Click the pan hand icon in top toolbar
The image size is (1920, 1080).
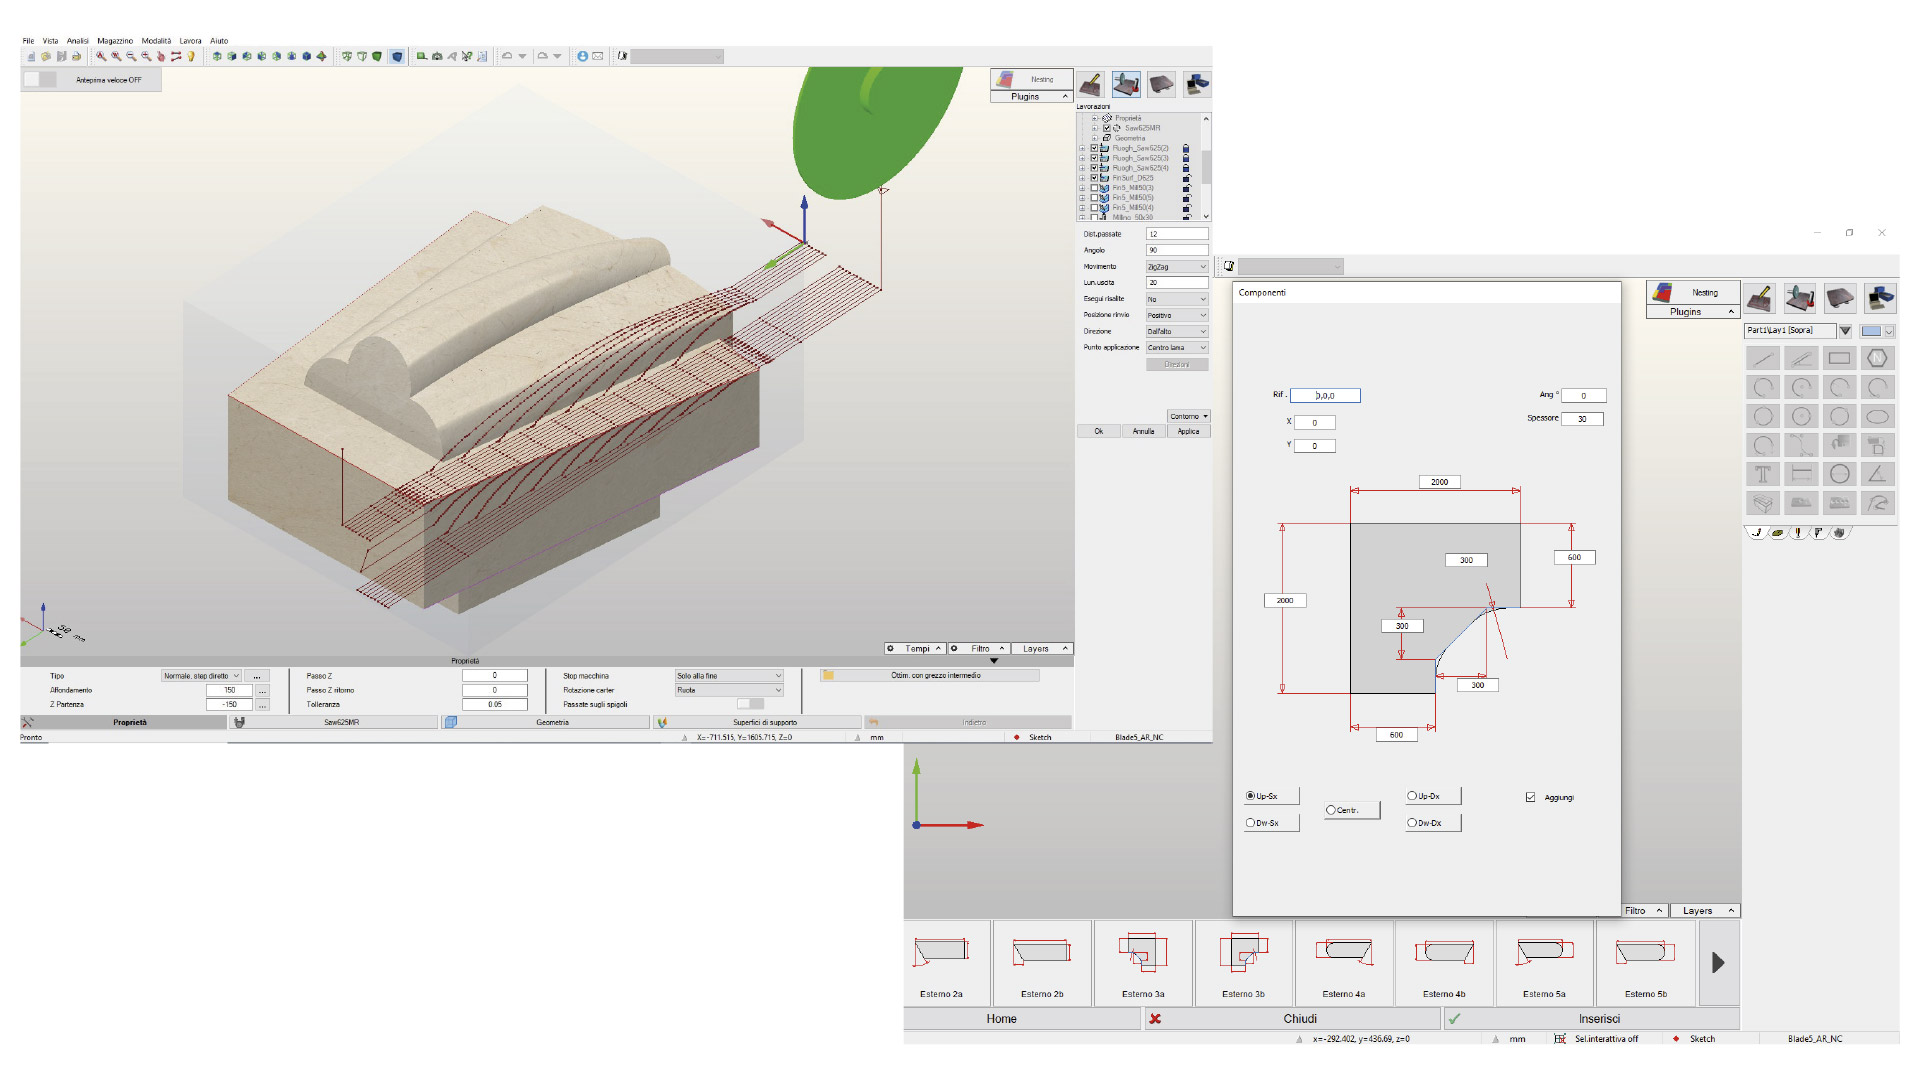[x=161, y=56]
